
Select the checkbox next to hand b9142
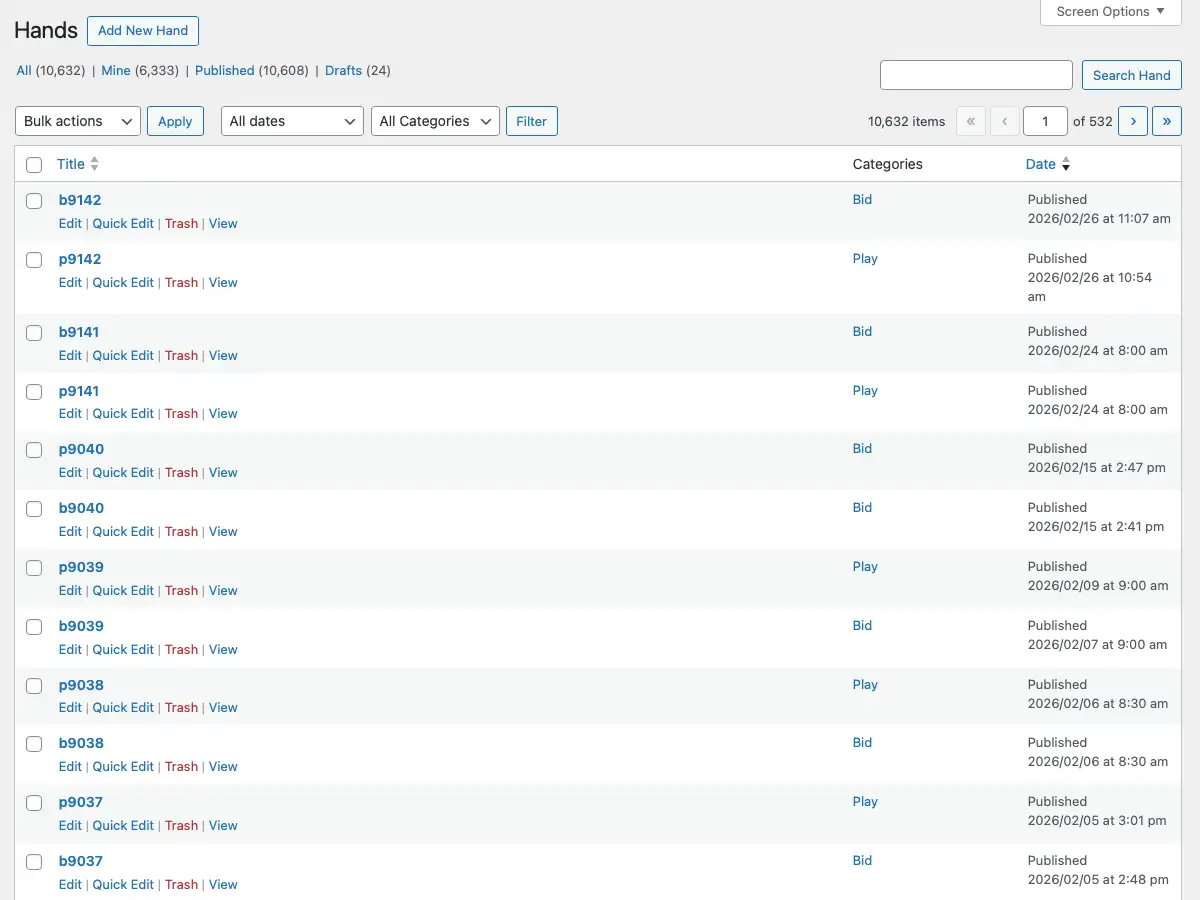point(33,200)
